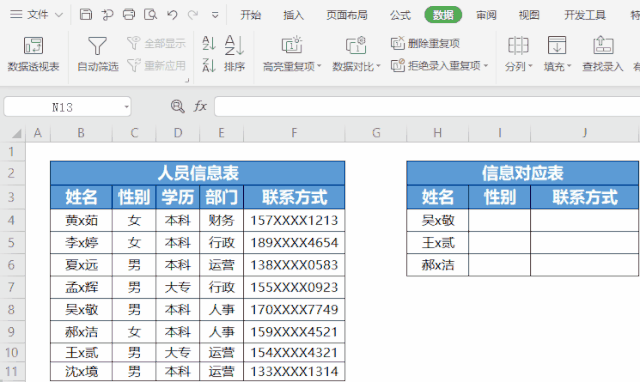Switch to the 开始 tab
This screenshot has height=382, width=640.
250,16
